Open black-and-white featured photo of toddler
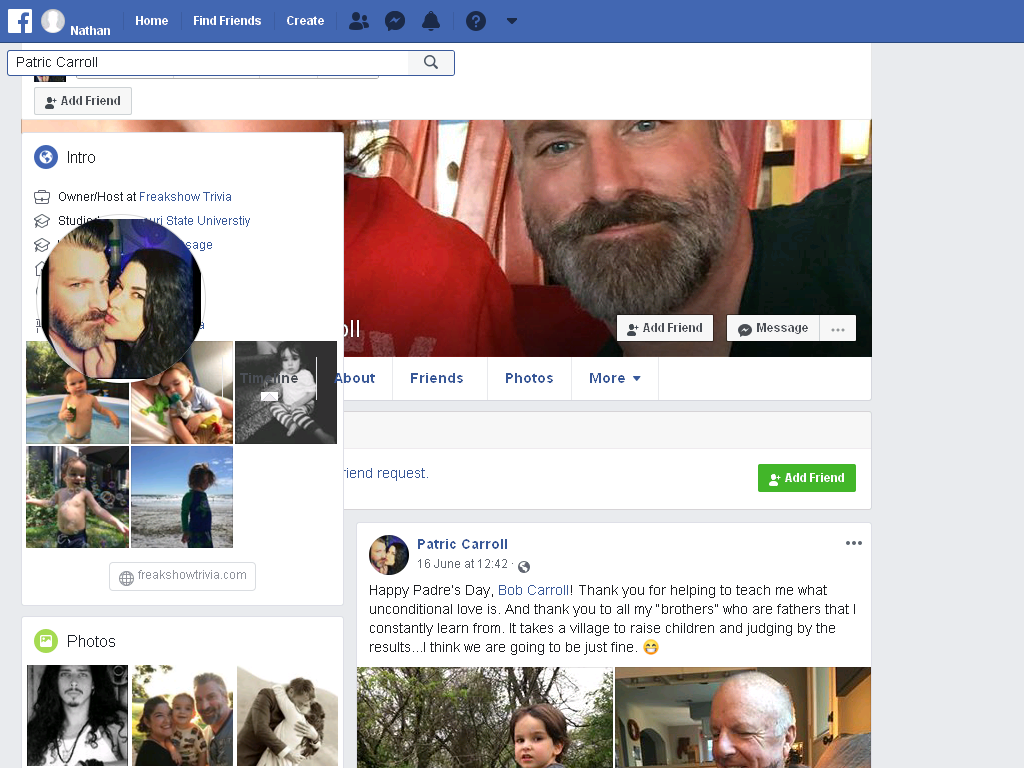 point(286,392)
